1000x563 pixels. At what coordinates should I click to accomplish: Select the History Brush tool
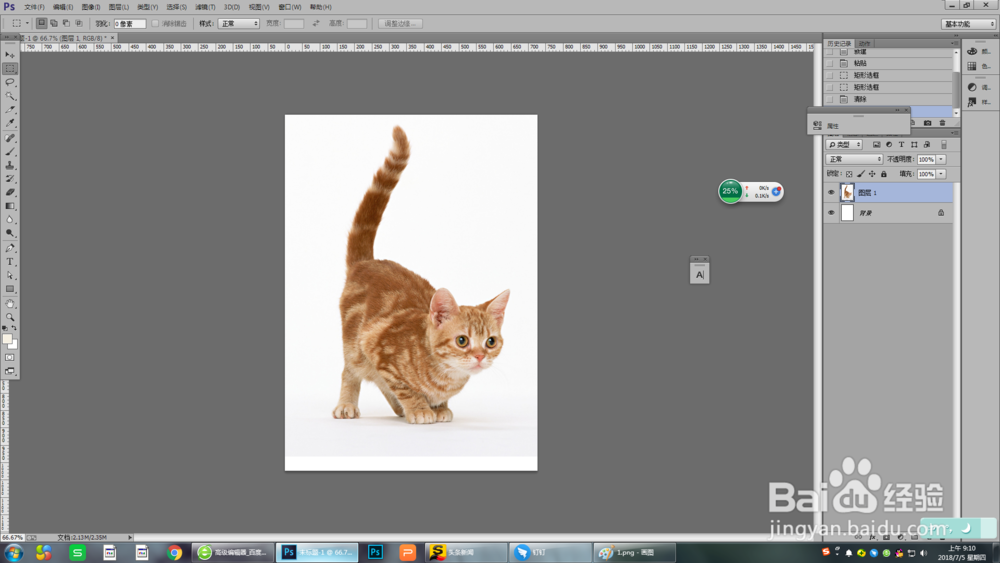point(10,179)
